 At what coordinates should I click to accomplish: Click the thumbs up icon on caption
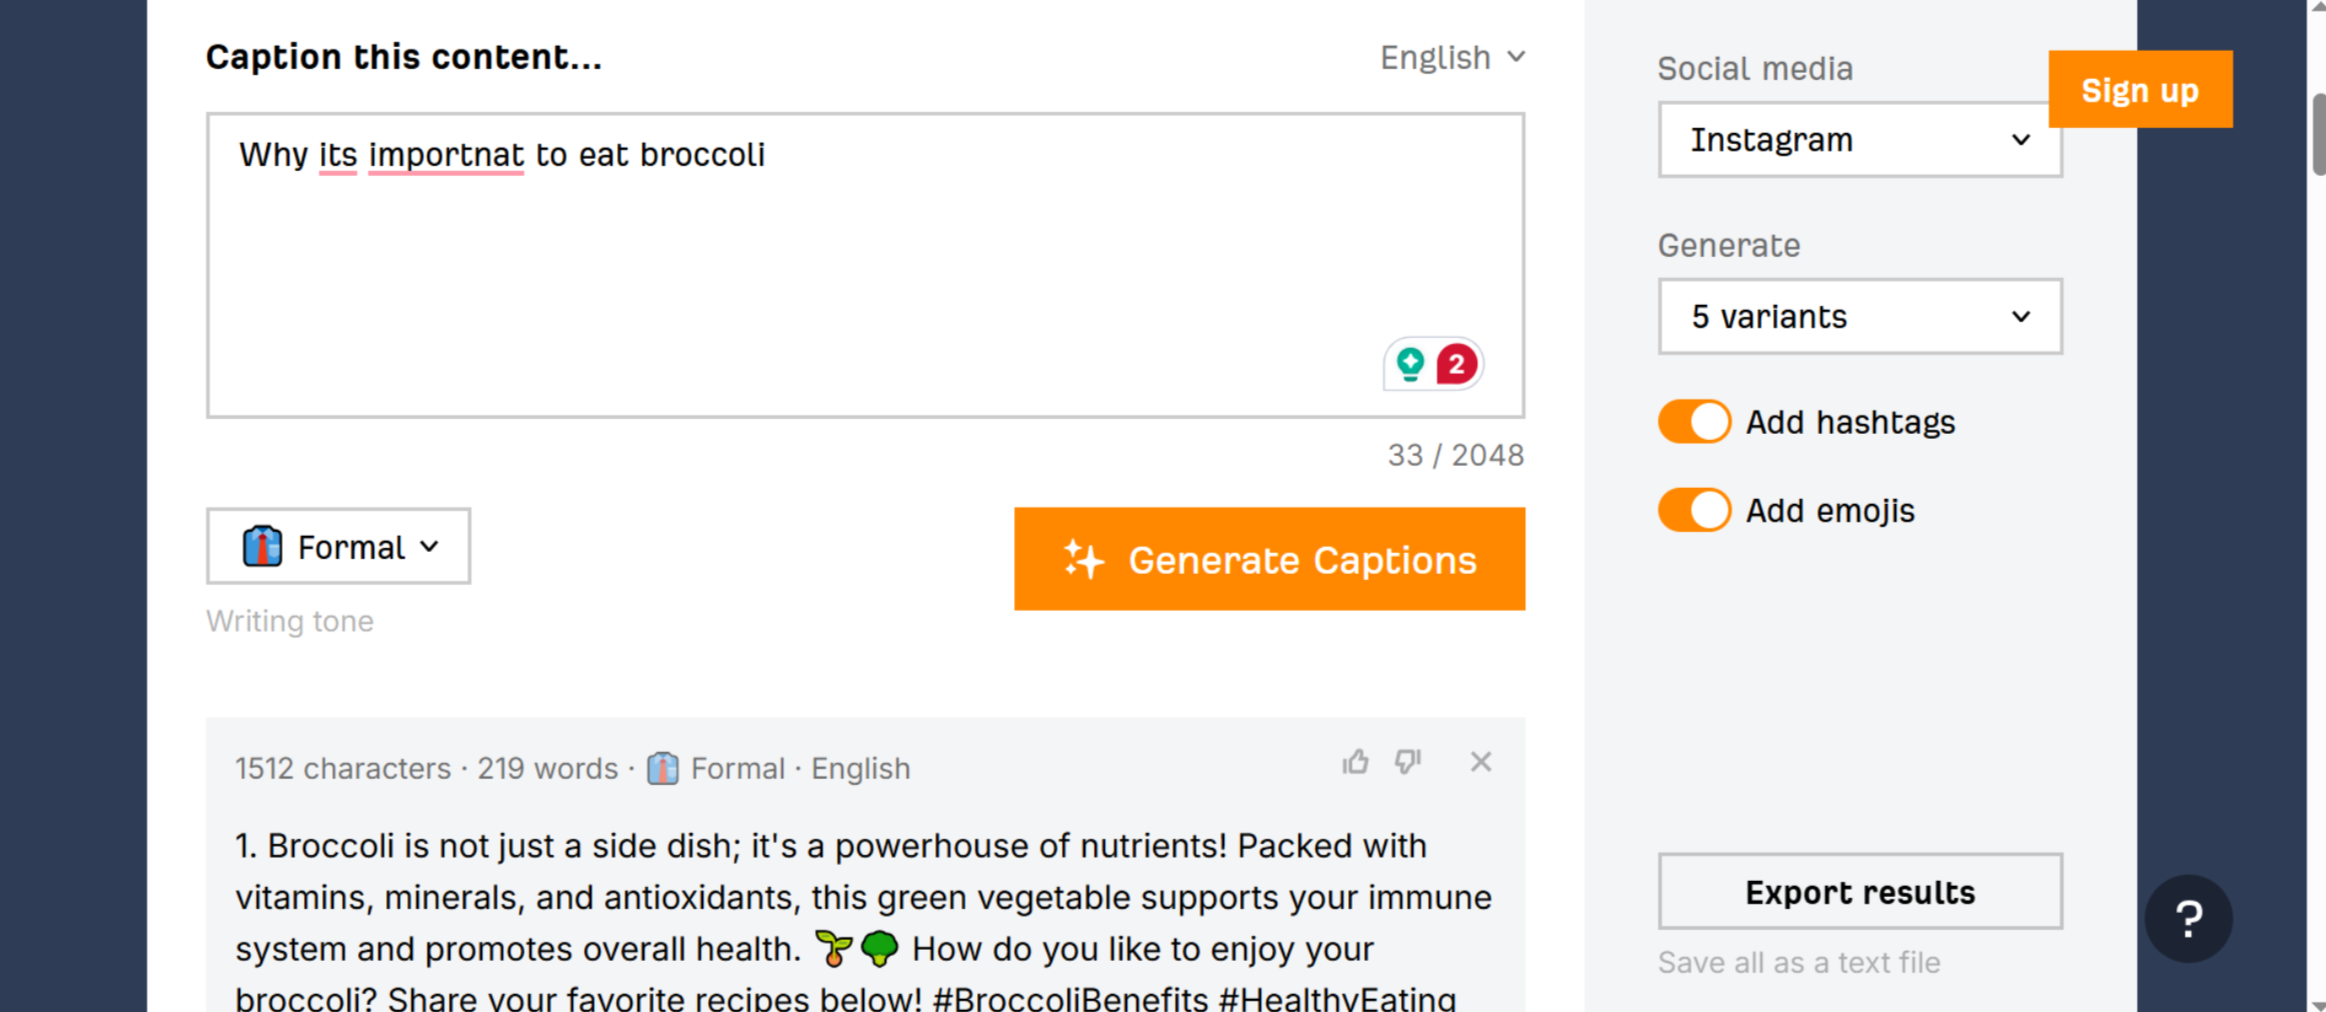pos(1355,763)
